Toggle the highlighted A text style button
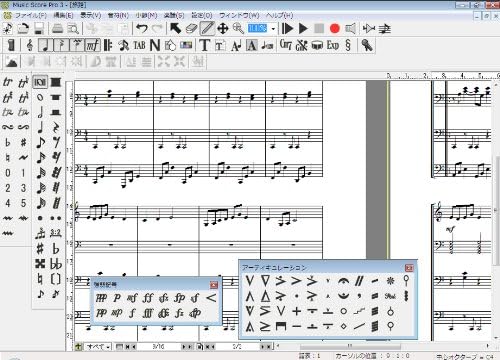The width and height of the screenshot is (500, 360). pos(252,45)
